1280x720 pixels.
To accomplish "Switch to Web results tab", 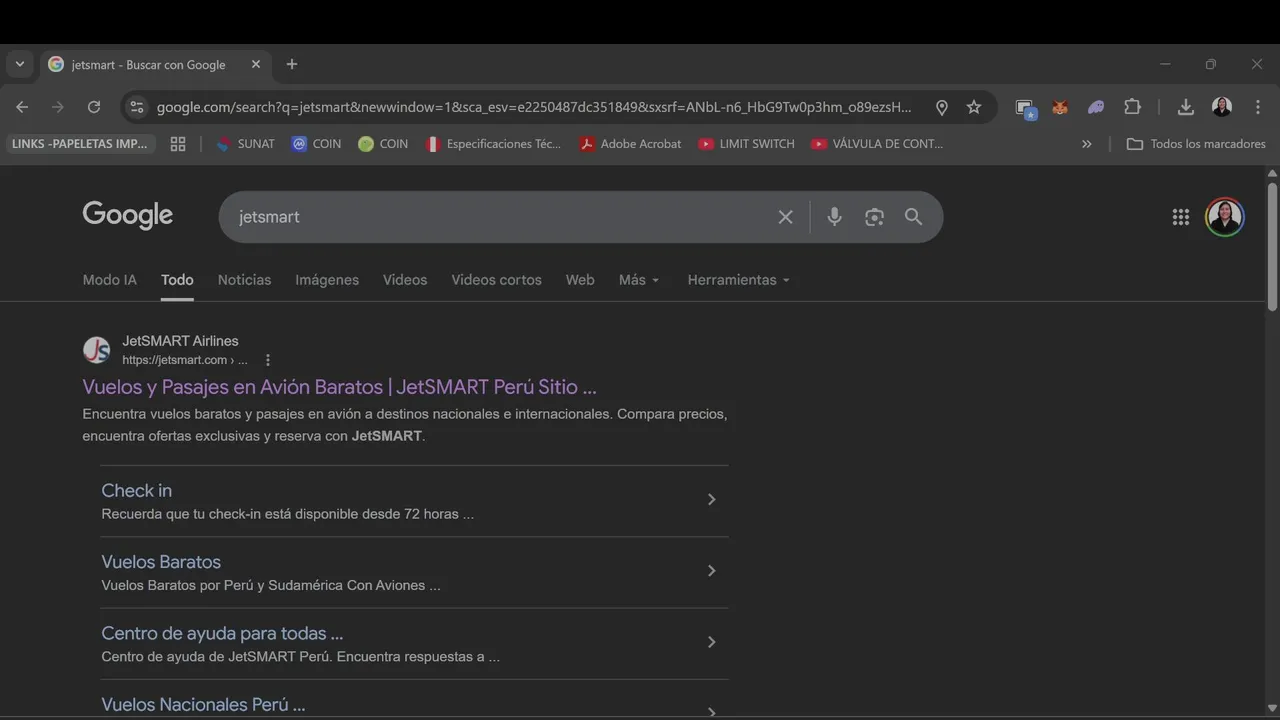I will click(580, 280).
